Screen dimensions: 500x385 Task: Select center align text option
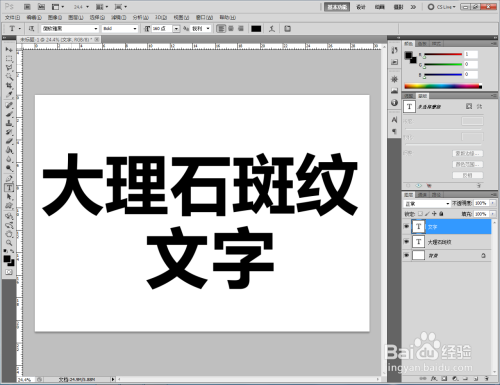231,29
